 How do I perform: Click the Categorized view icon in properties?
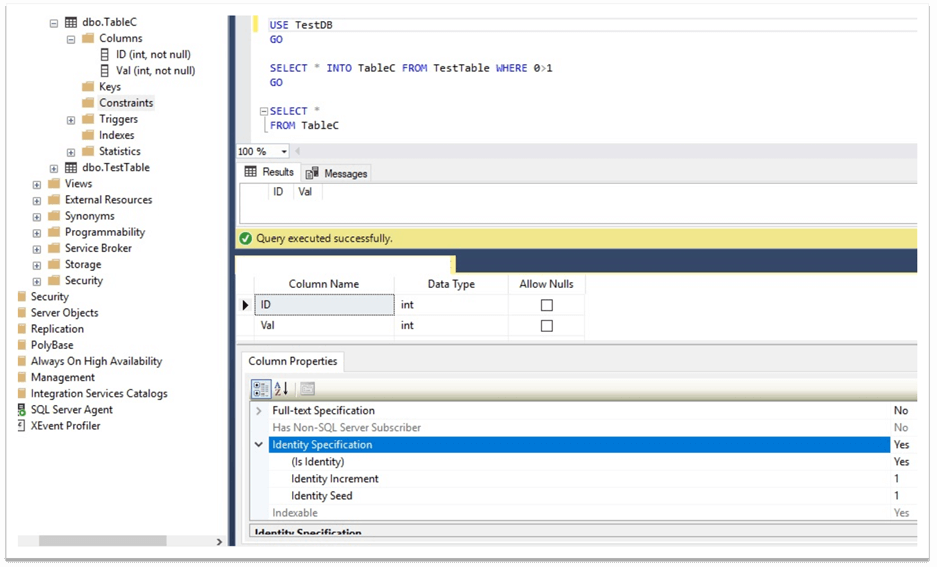[261, 389]
